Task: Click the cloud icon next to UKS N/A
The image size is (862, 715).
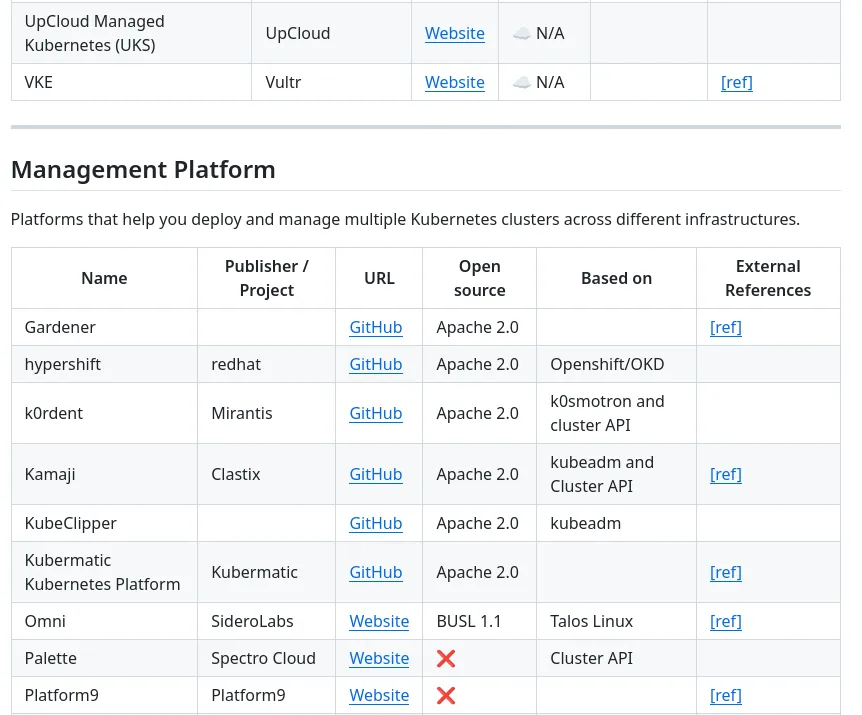Action: coord(521,33)
